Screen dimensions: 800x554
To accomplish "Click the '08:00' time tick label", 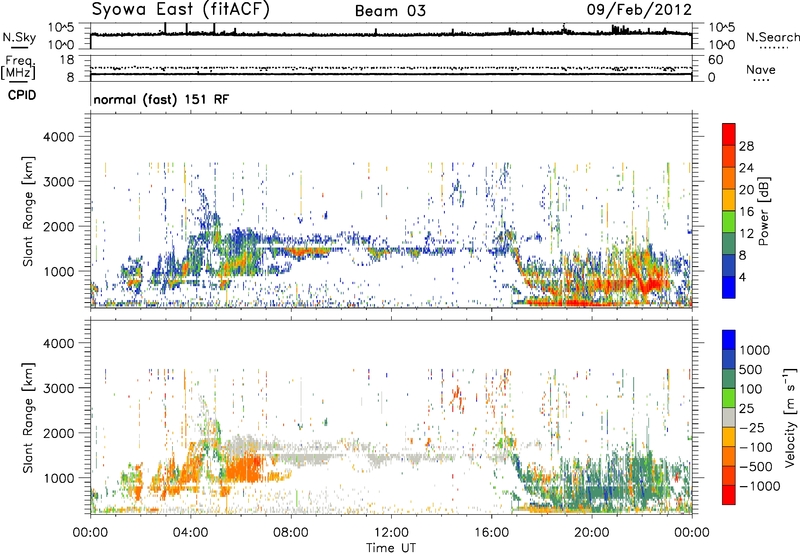I will coord(291,533).
